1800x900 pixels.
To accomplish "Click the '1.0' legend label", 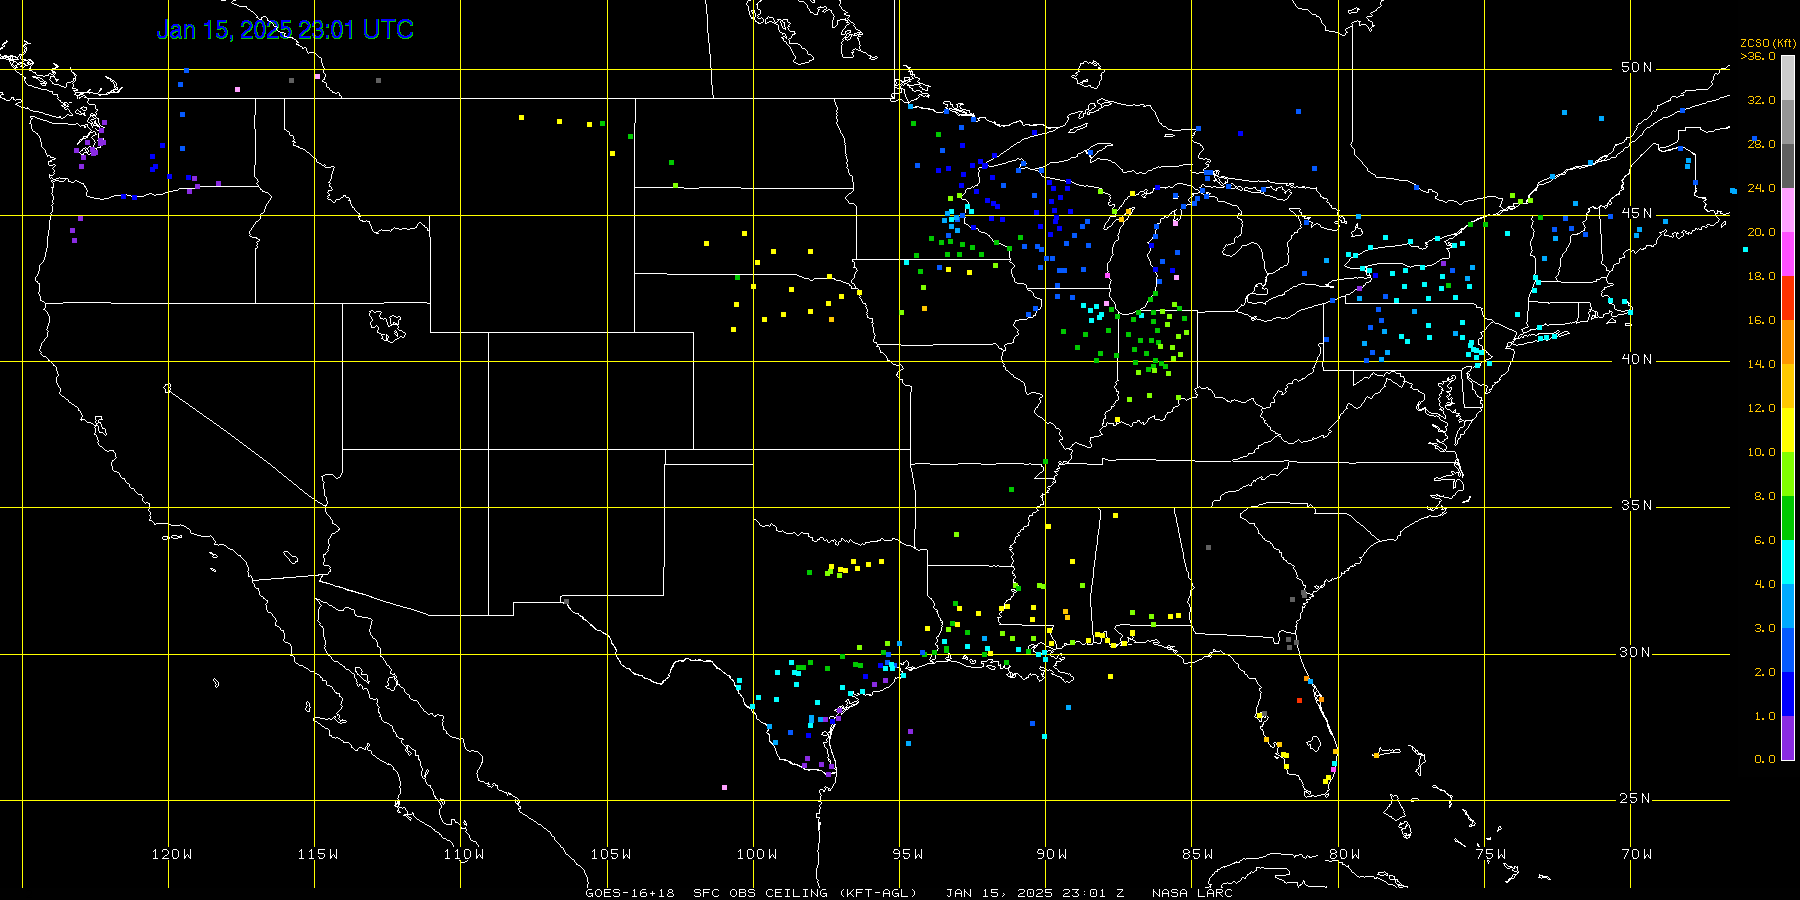I will pyautogui.click(x=1765, y=716).
